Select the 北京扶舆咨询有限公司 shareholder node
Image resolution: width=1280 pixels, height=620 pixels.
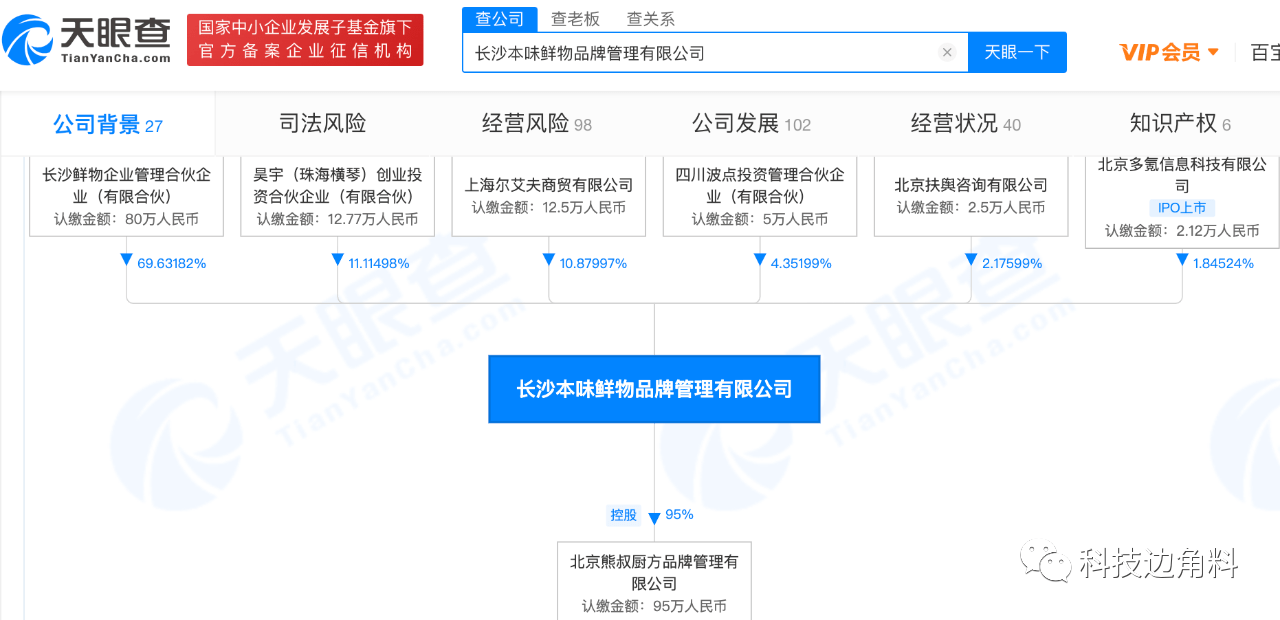click(971, 195)
